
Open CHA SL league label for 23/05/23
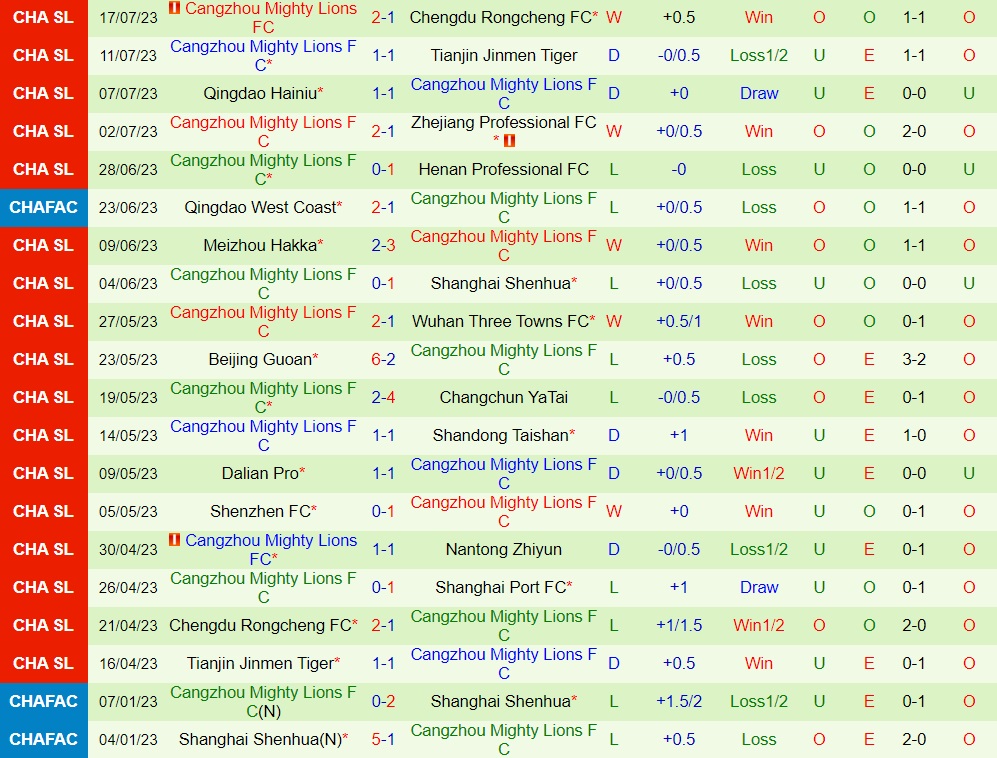pyautogui.click(x=43, y=359)
